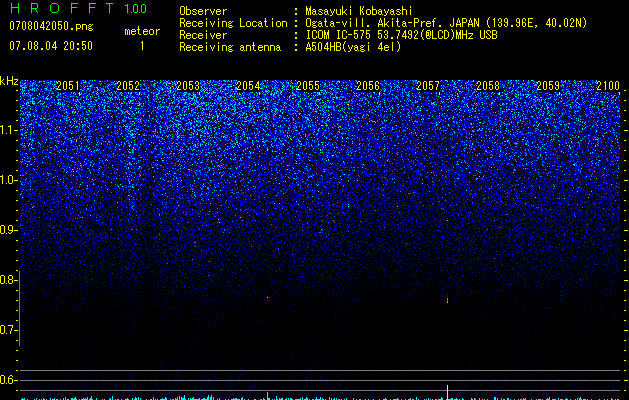Click the 0.6 kHz axis label
The height and width of the screenshot is (400, 629).
point(8,380)
